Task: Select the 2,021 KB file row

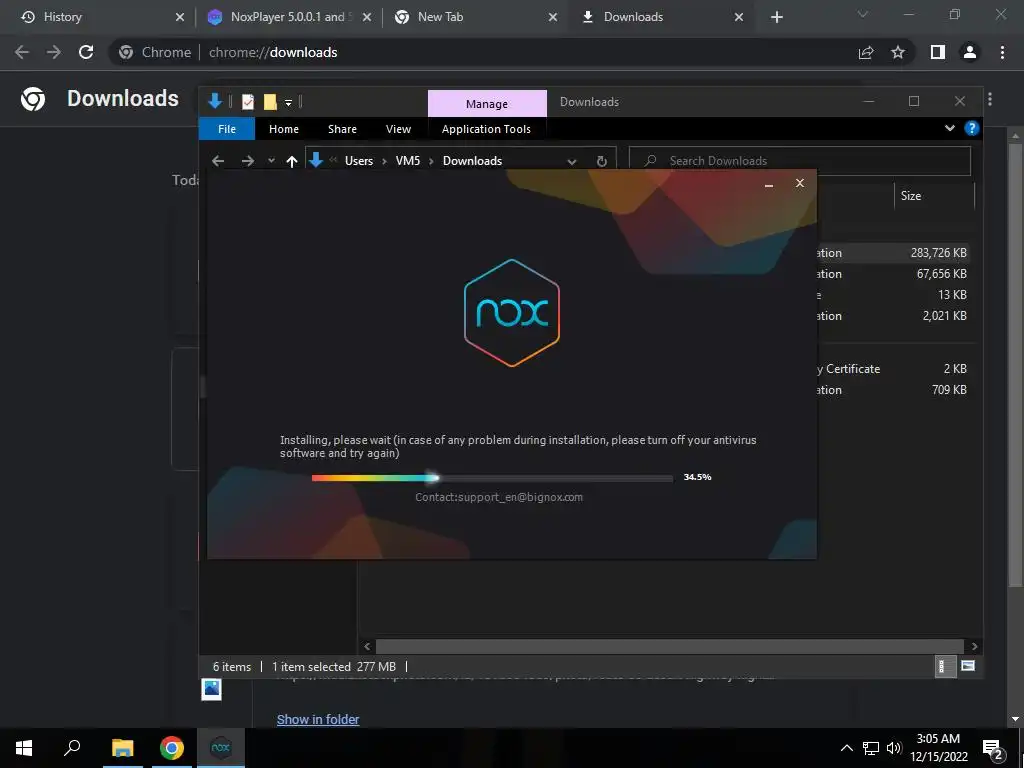Action: [893, 315]
